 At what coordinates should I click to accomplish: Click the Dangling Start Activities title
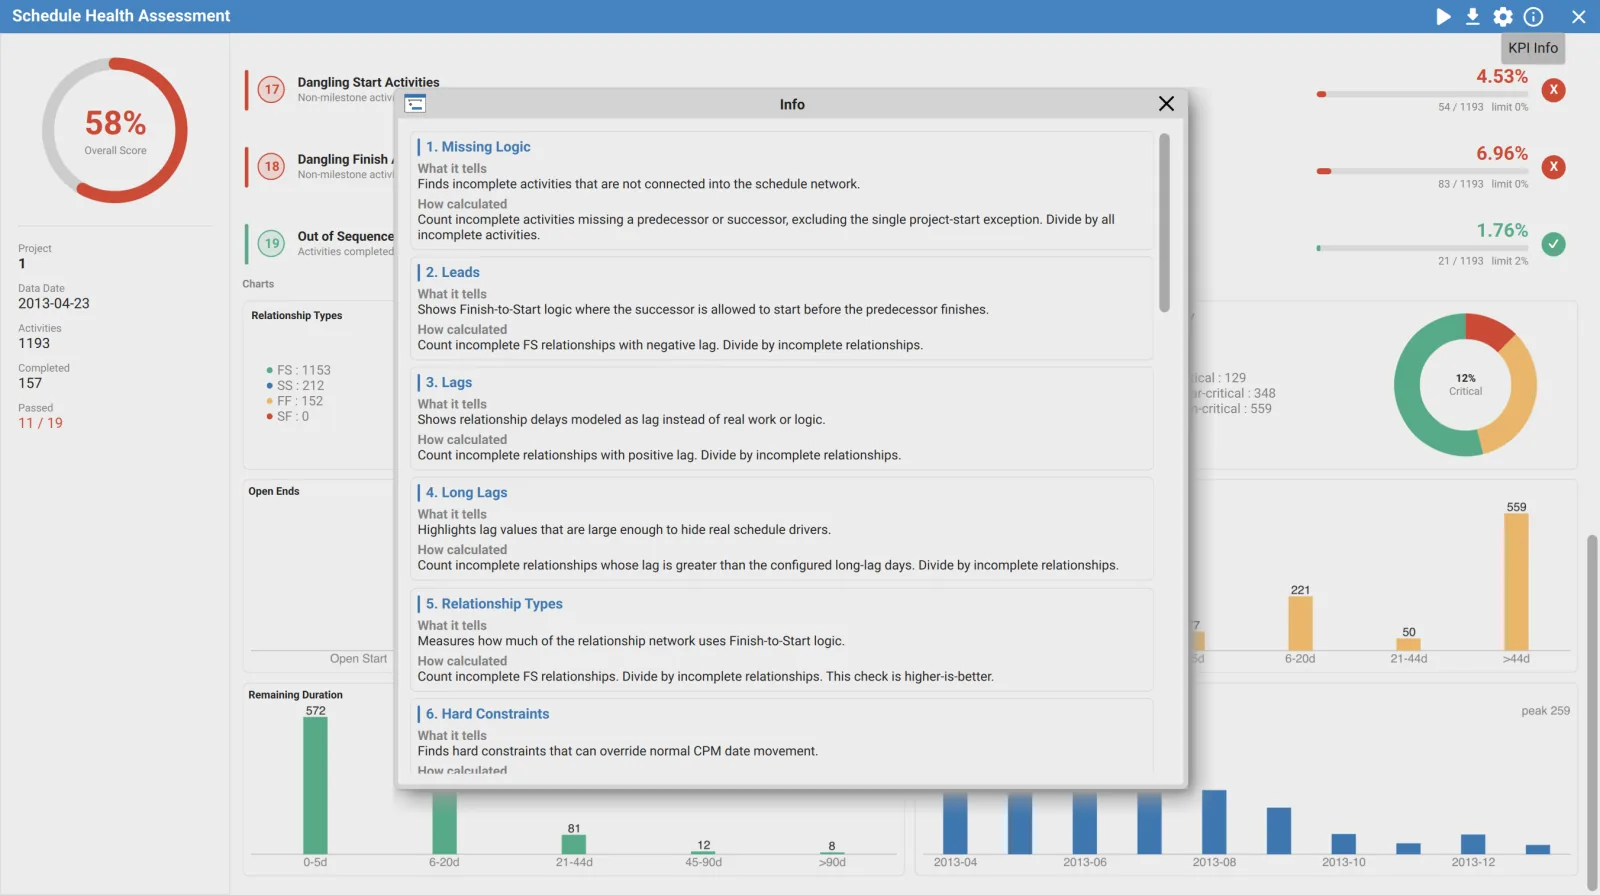pyautogui.click(x=368, y=82)
